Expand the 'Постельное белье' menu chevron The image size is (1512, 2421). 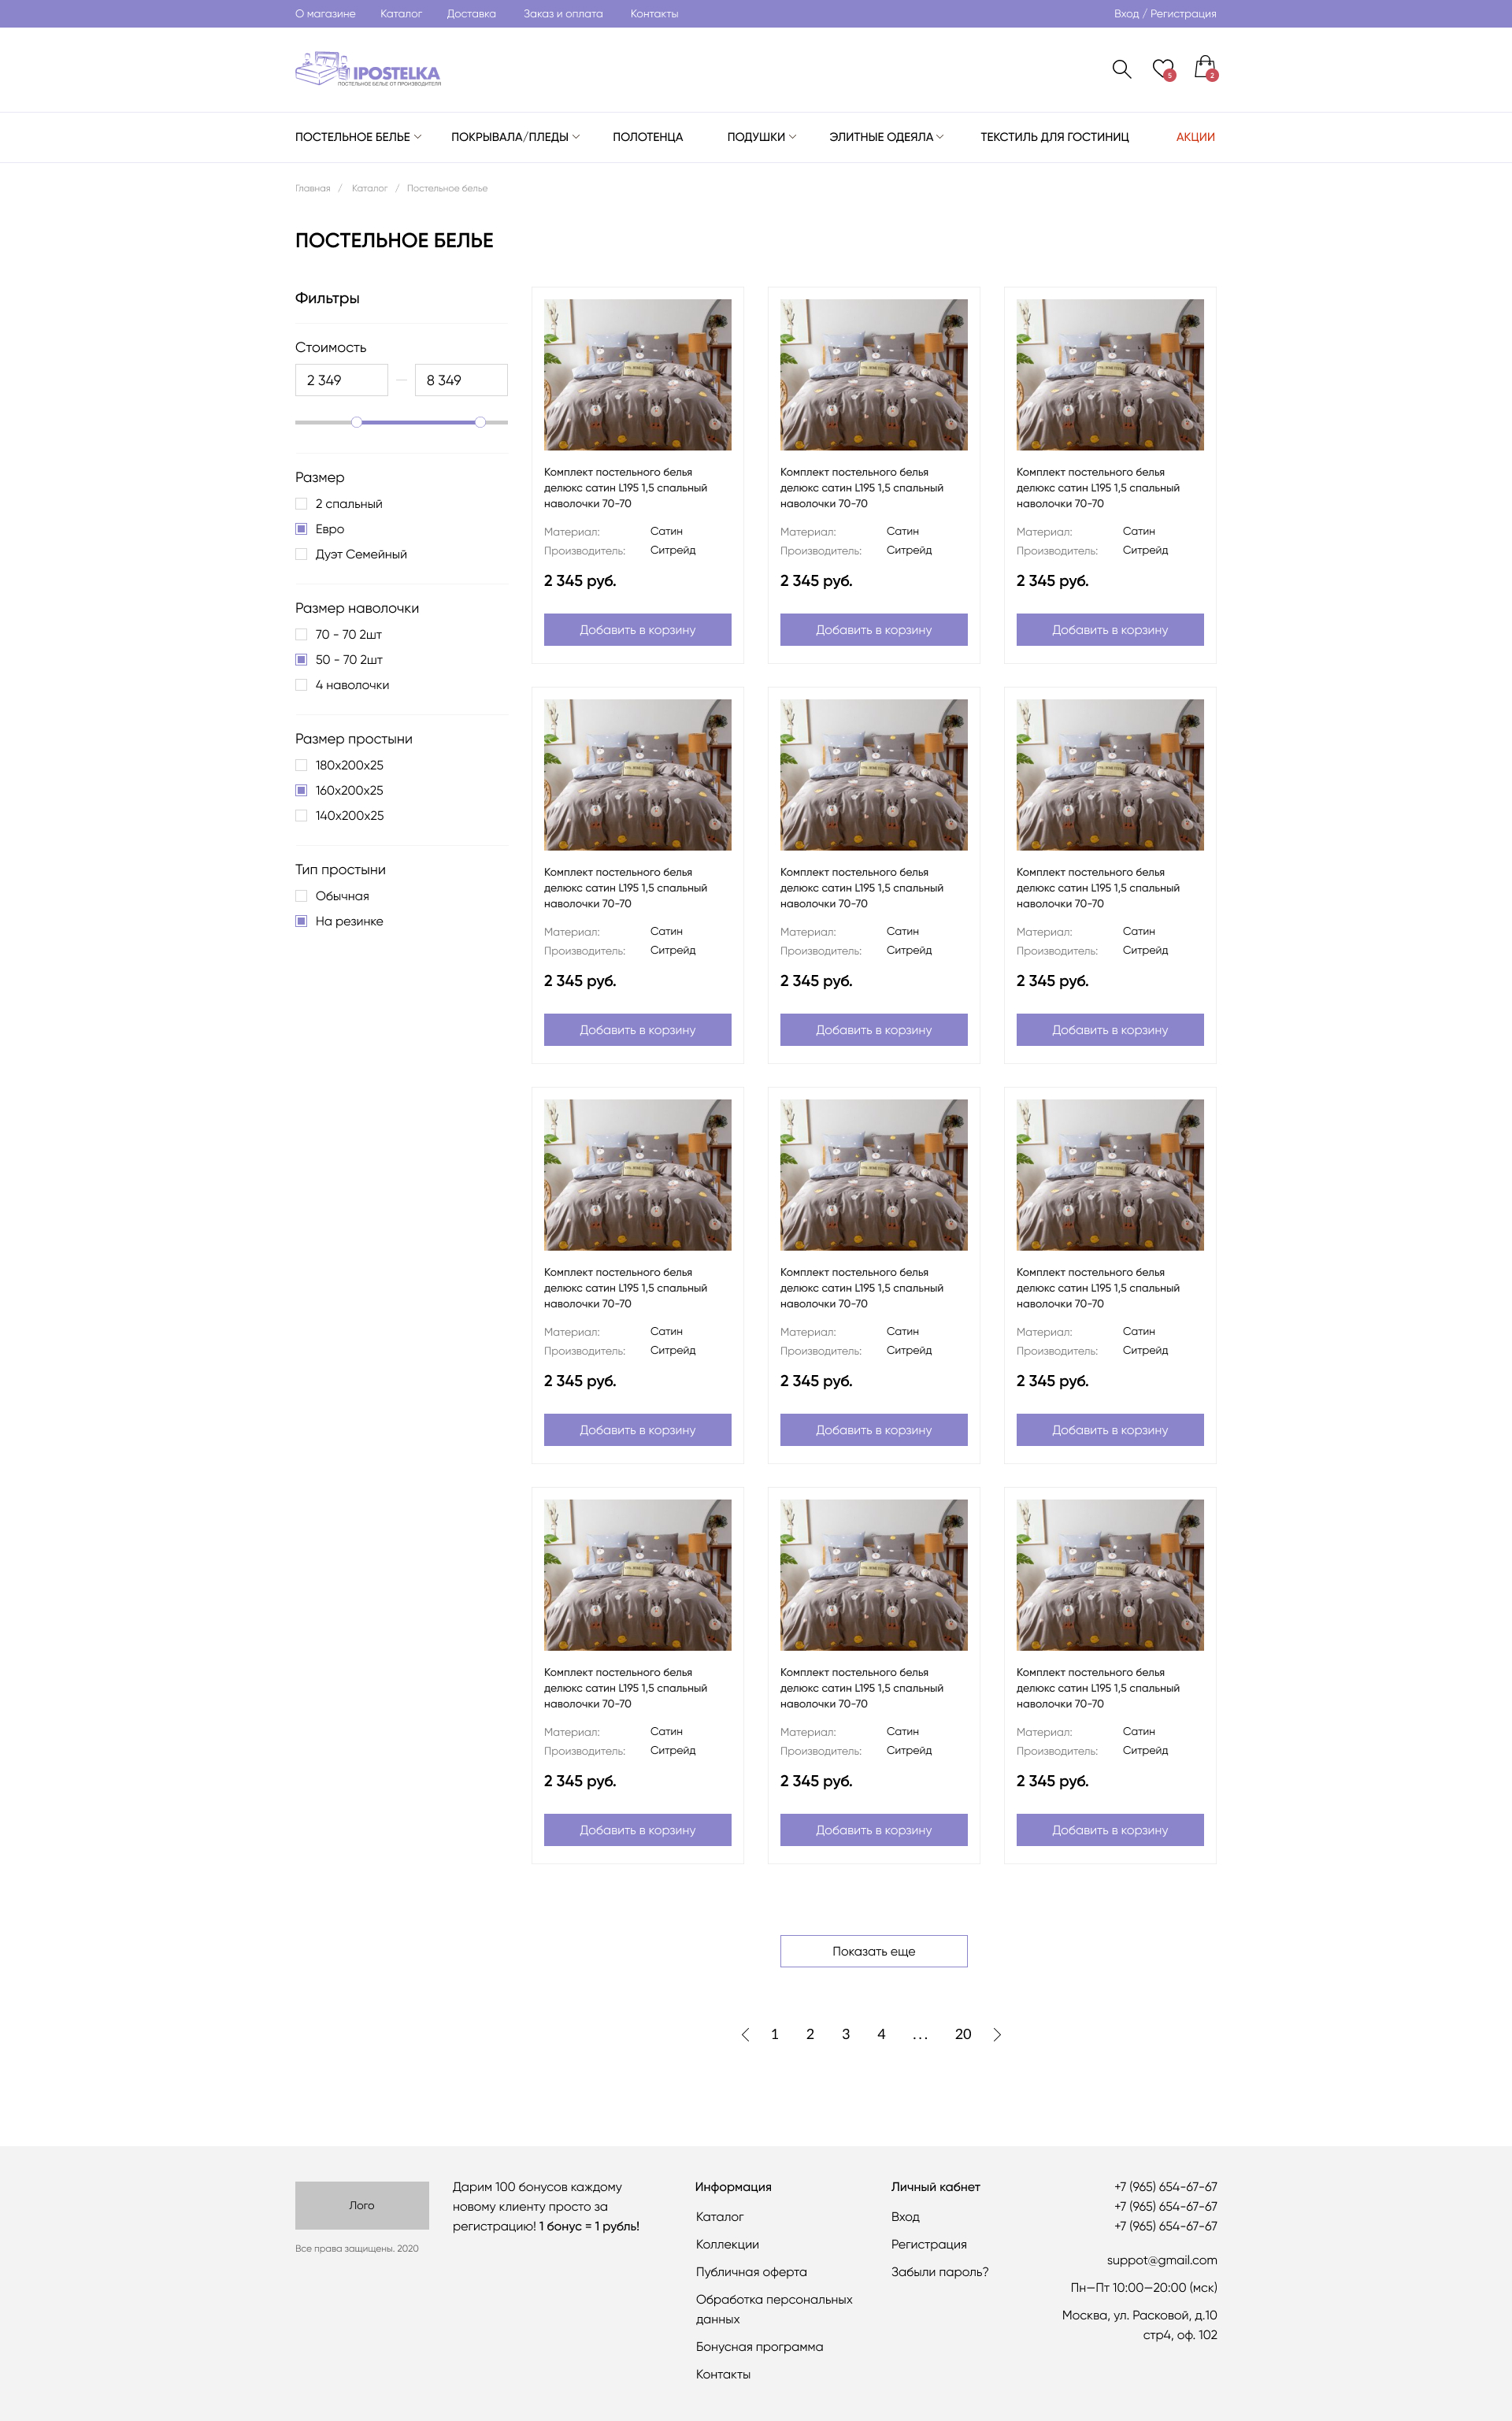418,137
